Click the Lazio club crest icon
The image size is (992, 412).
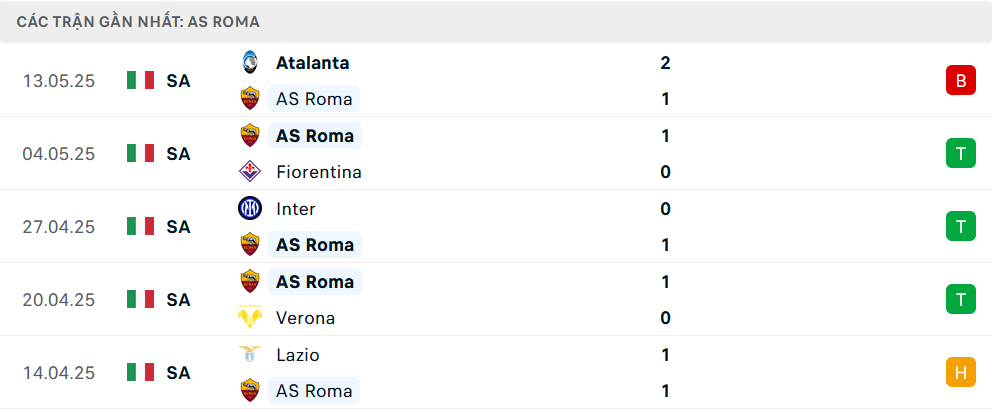(249, 354)
